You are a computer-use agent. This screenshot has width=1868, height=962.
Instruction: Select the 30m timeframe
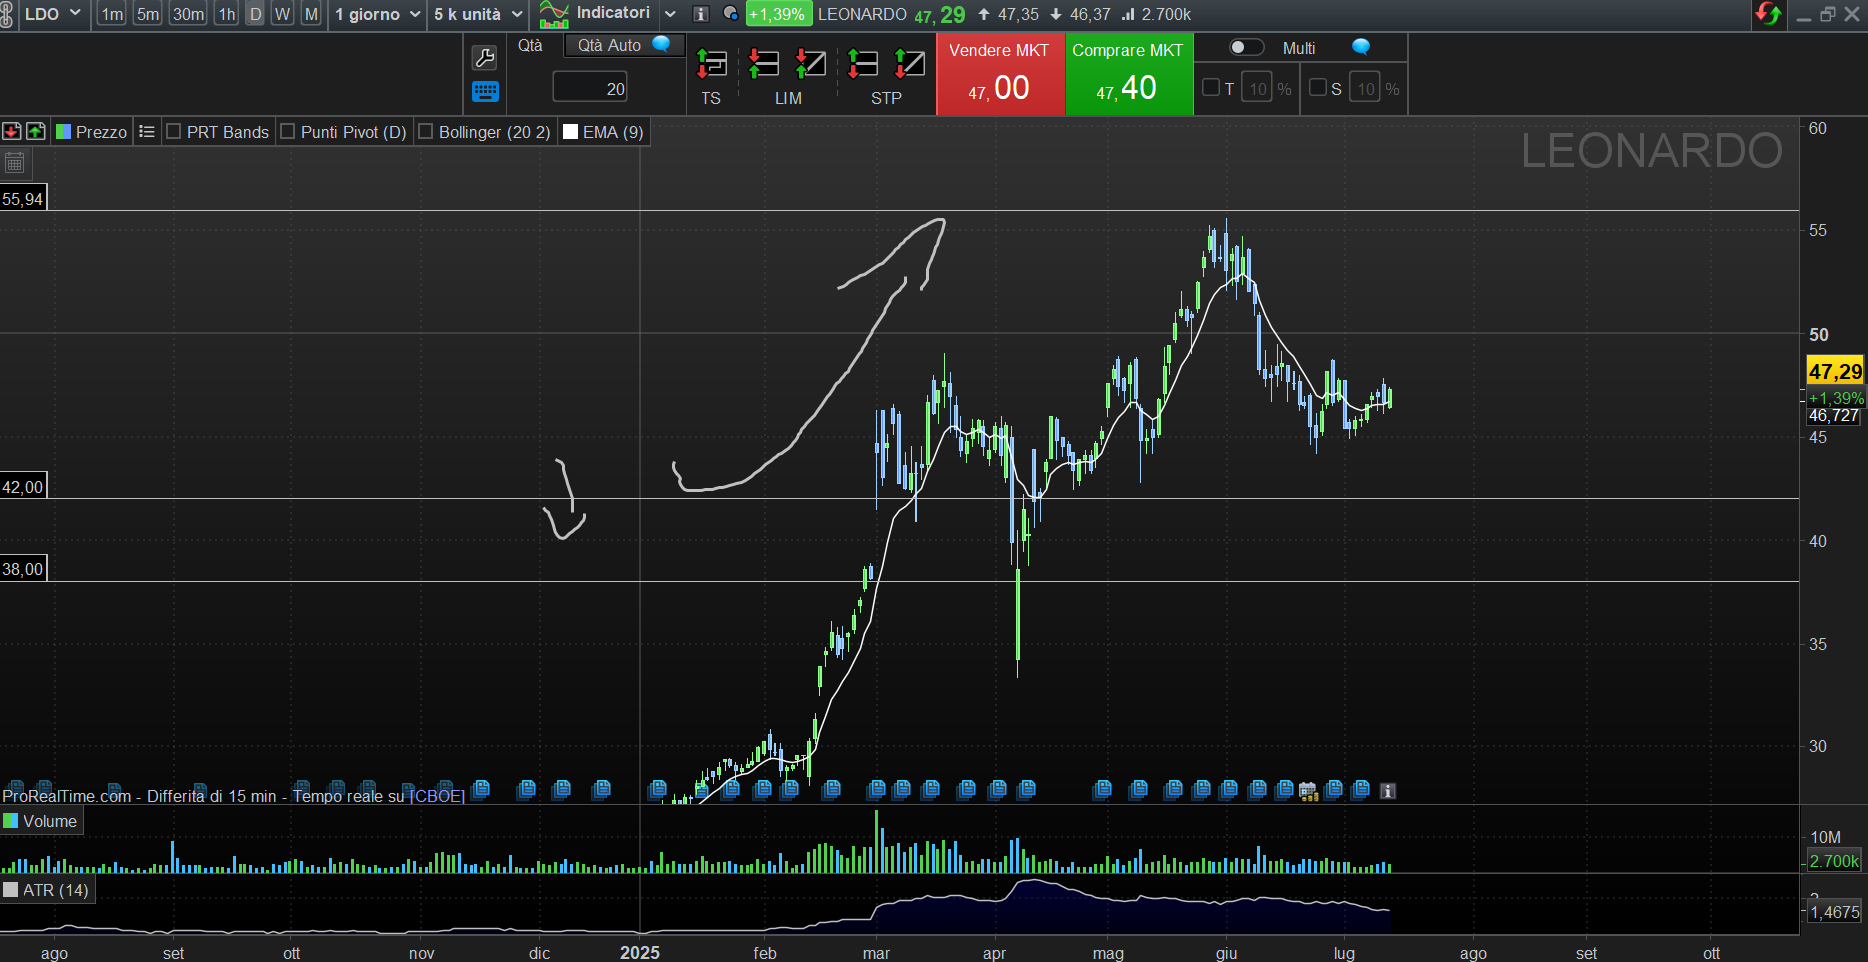pos(188,14)
